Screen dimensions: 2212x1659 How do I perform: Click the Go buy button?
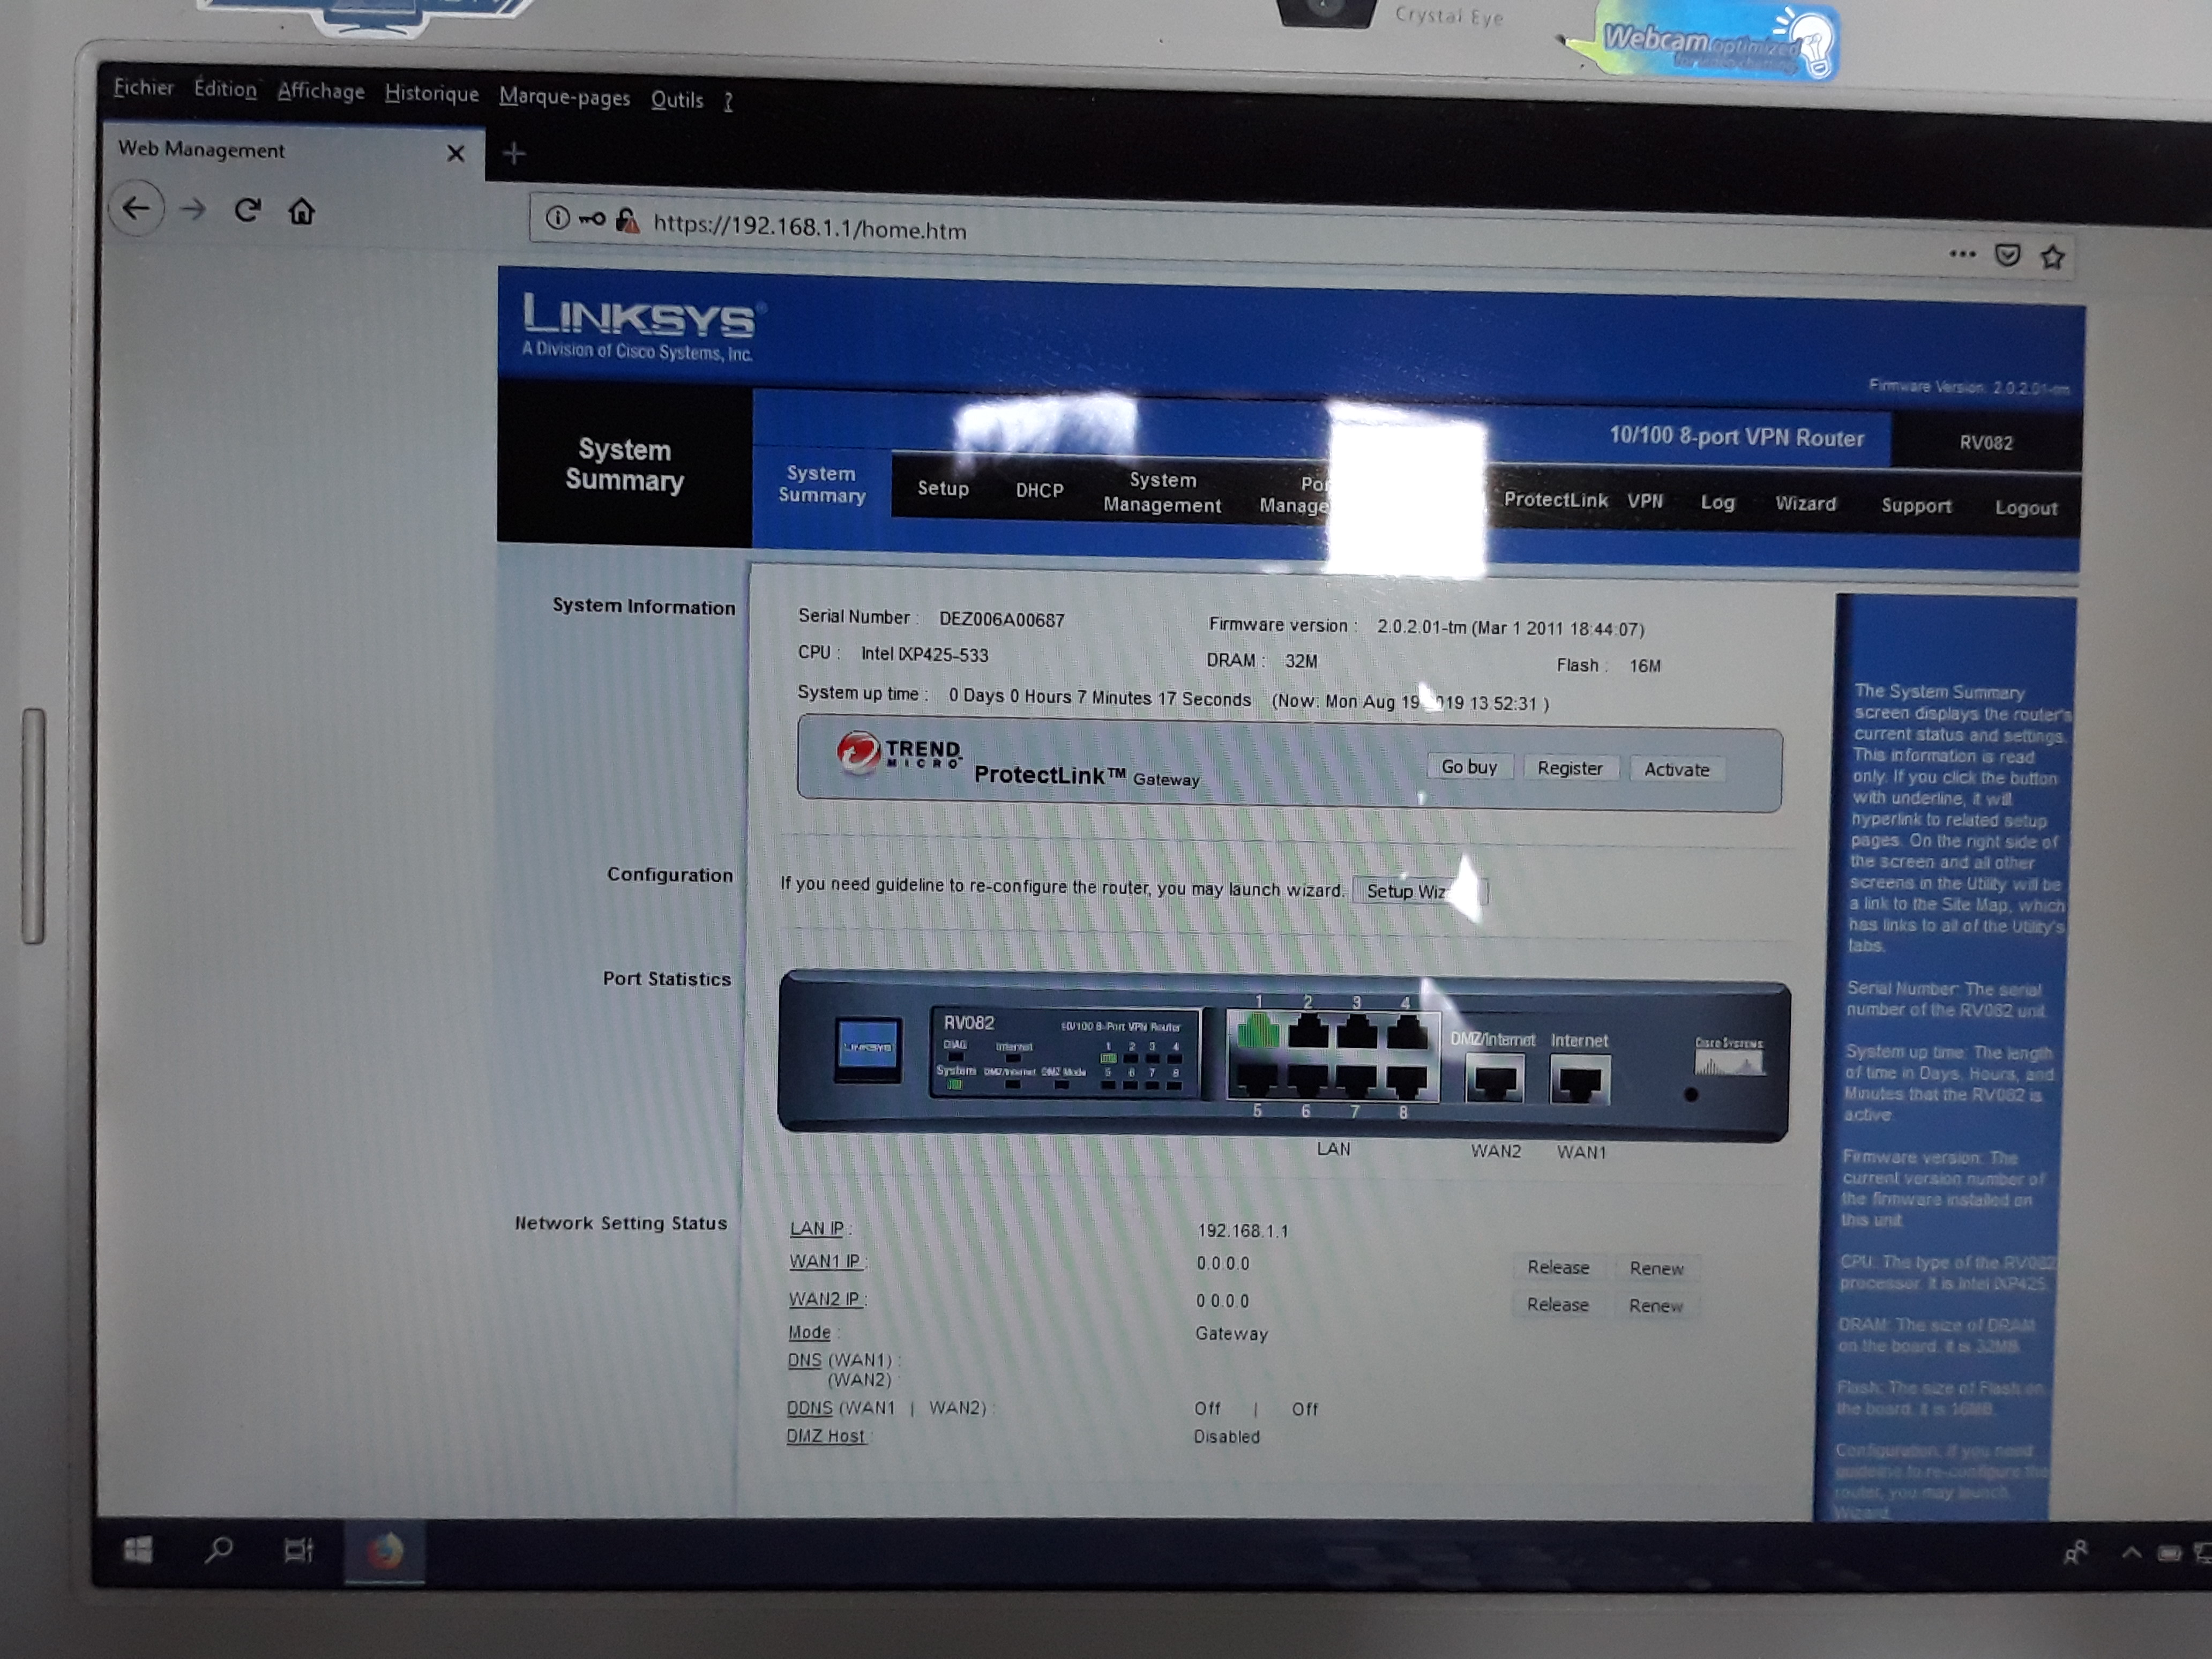click(1469, 767)
